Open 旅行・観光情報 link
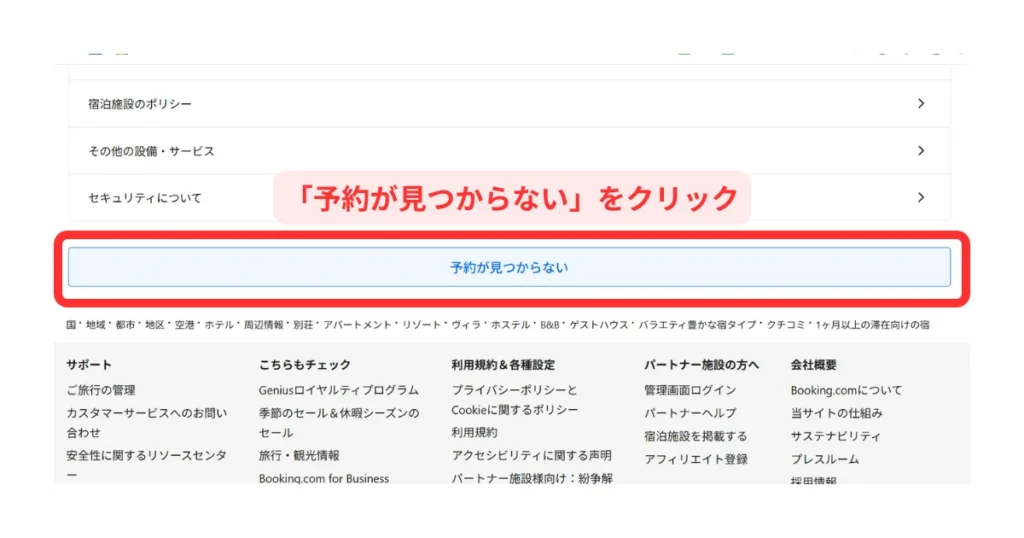Viewport: 1024px width, 538px height. (x=299, y=456)
